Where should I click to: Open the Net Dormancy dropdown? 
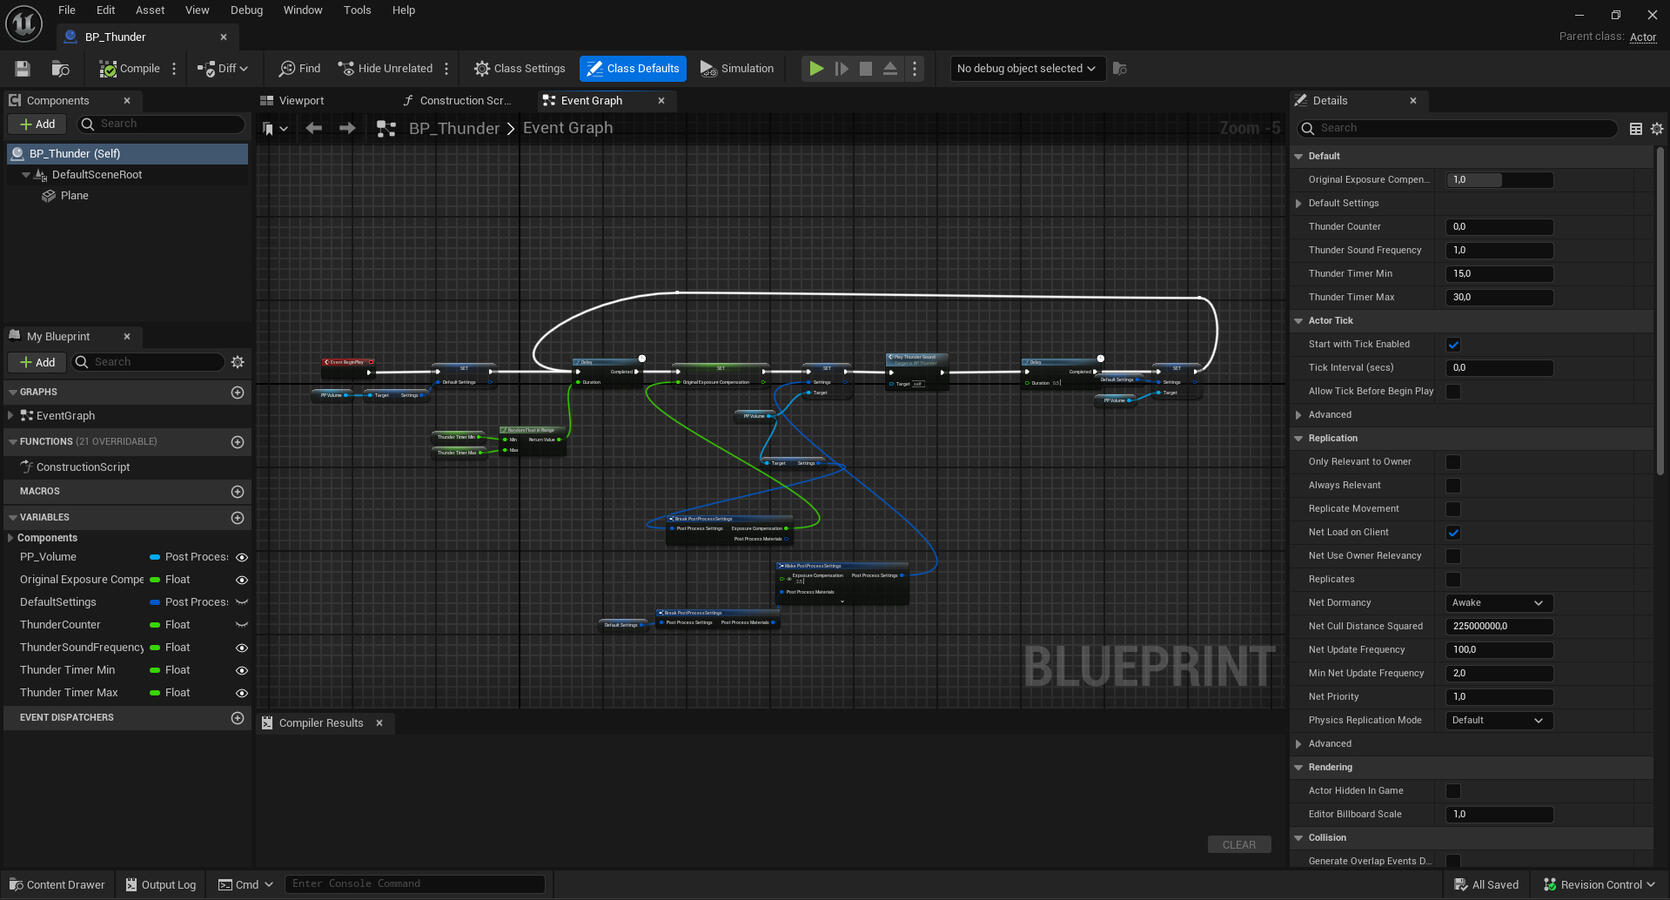(1498, 603)
